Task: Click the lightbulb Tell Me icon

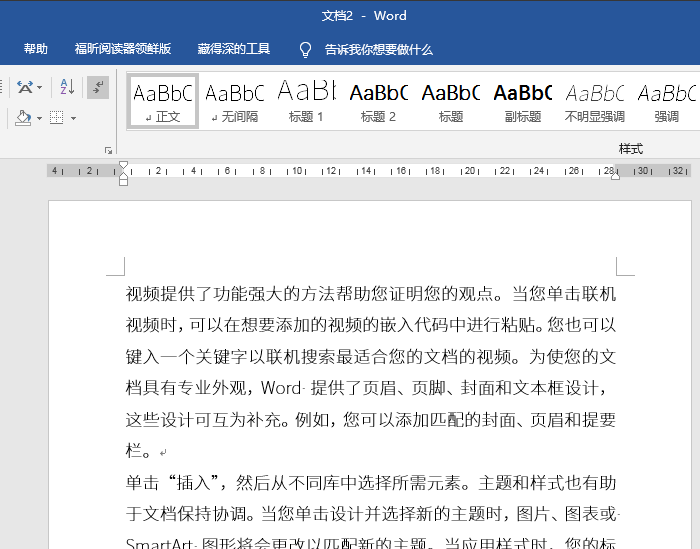Action: click(306, 49)
